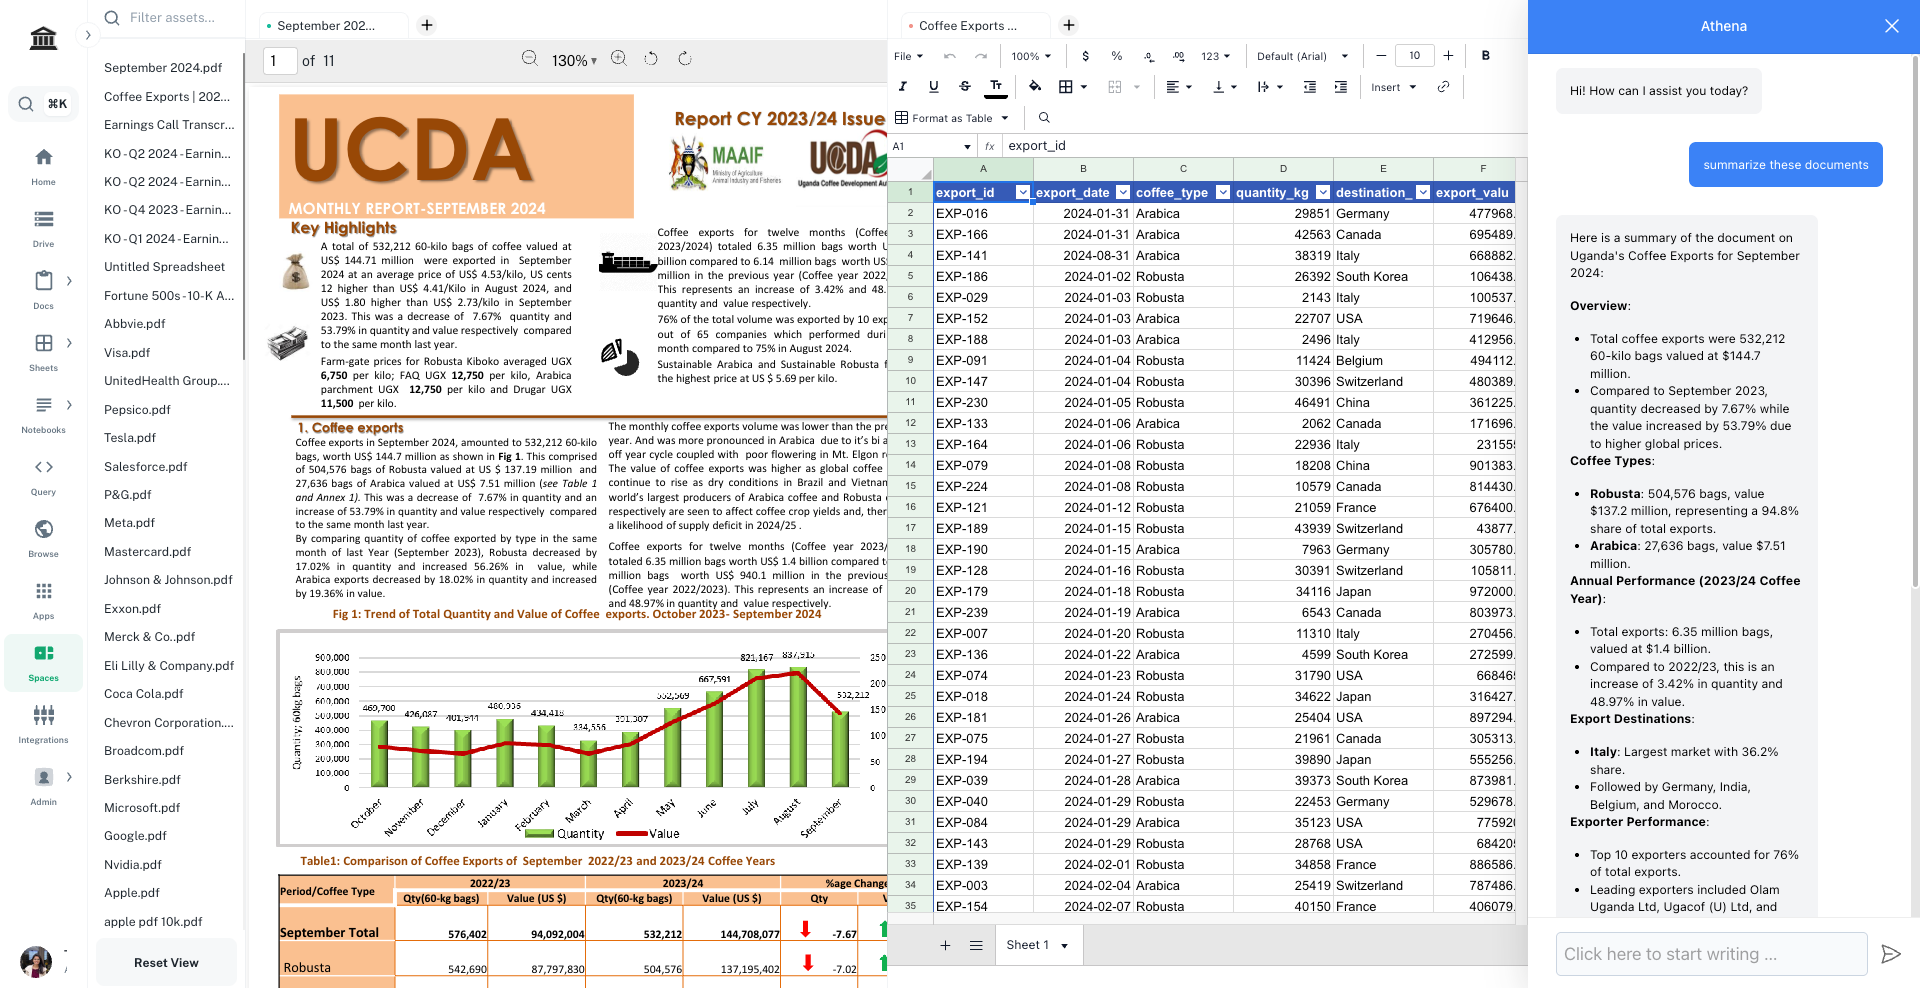Open the Integrations section in the sidebar
The width and height of the screenshot is (1920, 988).
coord(43,725)
